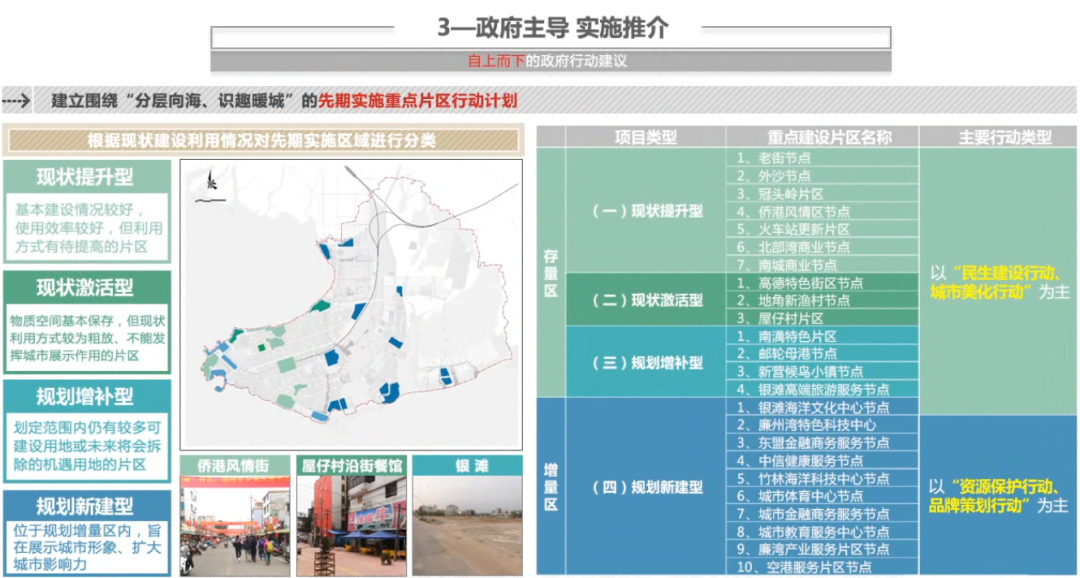Click the 屋仔村沿街餐馆 photo caption
This screenshot has height=578, width=1080.
[x=351, y=465]
